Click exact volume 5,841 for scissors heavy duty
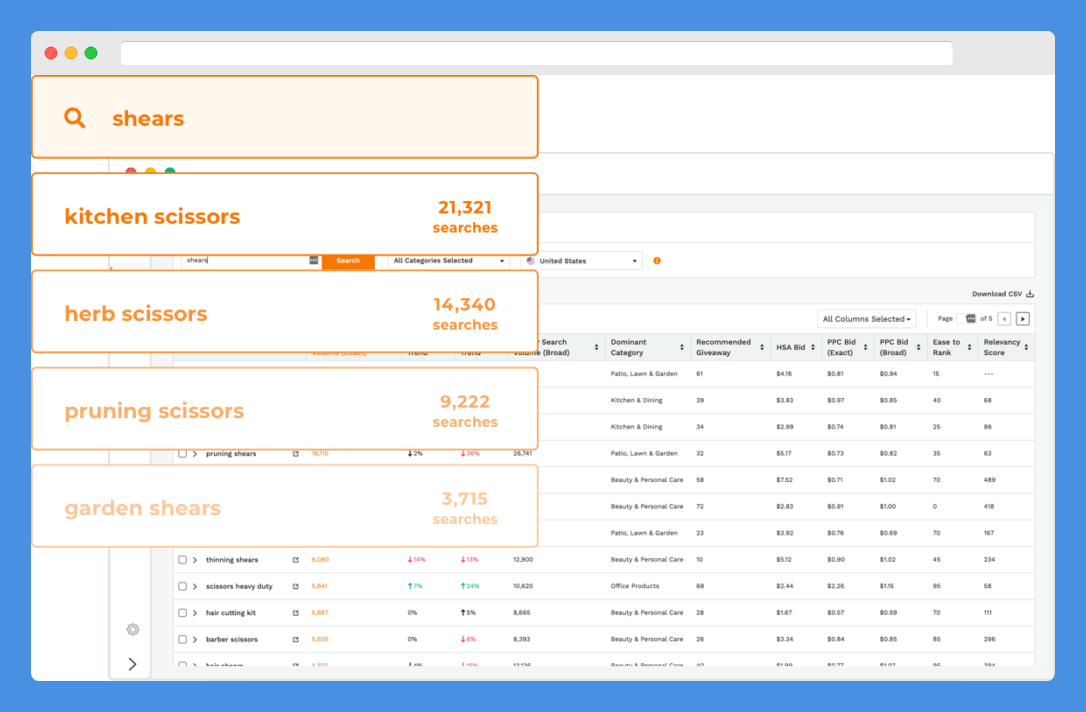Screen dimensions: 1086x712 tap(320, 586)
